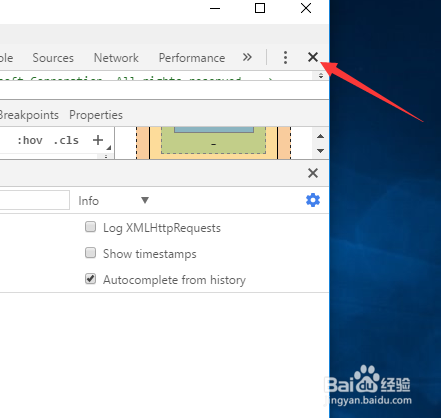Screen dimensions: 441x418
Task: Open the DevTools three-dot customize menu
Action: click(285, 58)
